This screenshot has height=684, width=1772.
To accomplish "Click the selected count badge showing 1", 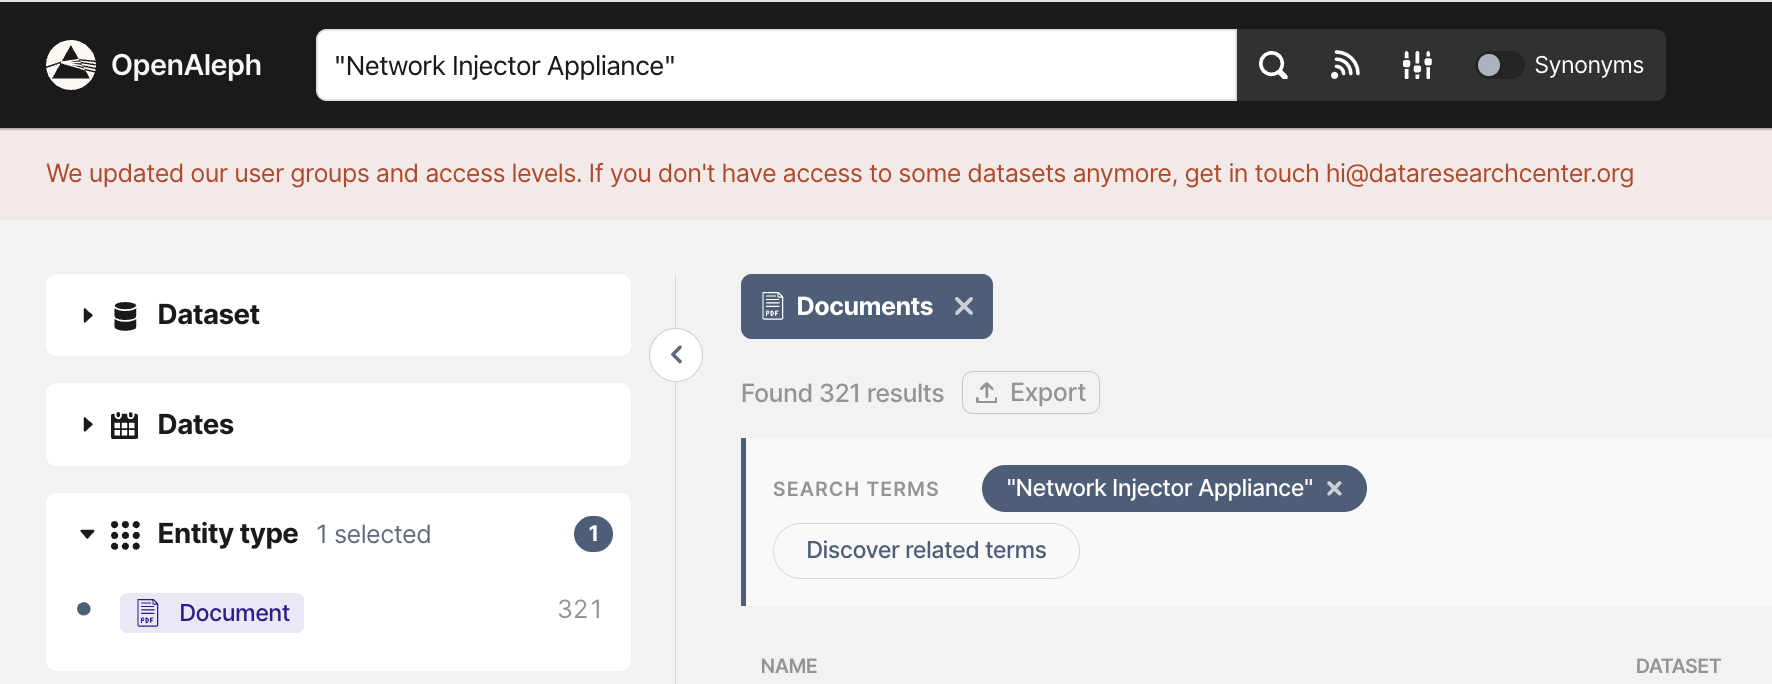I will (x=593, y=534).
